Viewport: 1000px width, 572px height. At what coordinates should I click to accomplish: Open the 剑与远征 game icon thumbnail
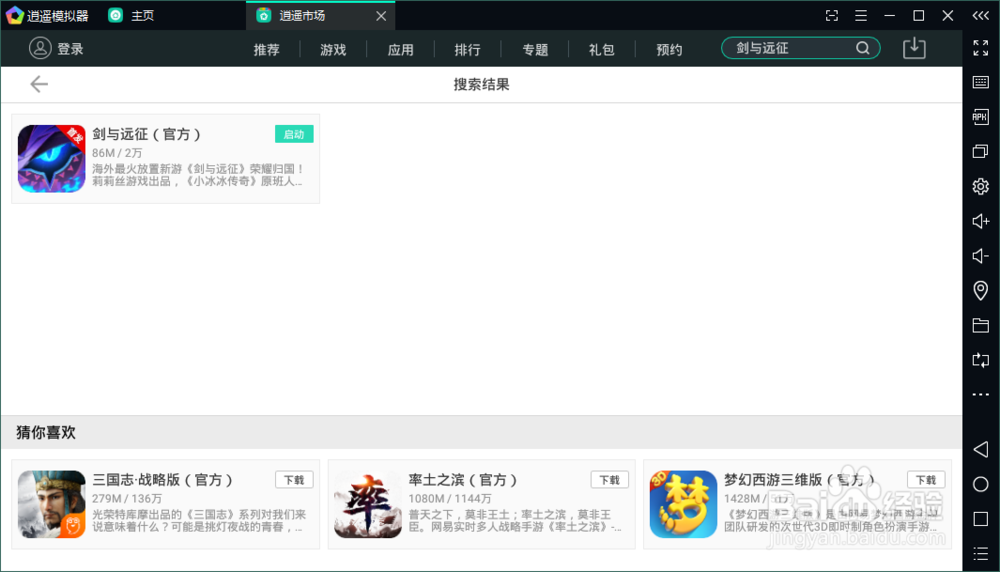tap(52, 159)
